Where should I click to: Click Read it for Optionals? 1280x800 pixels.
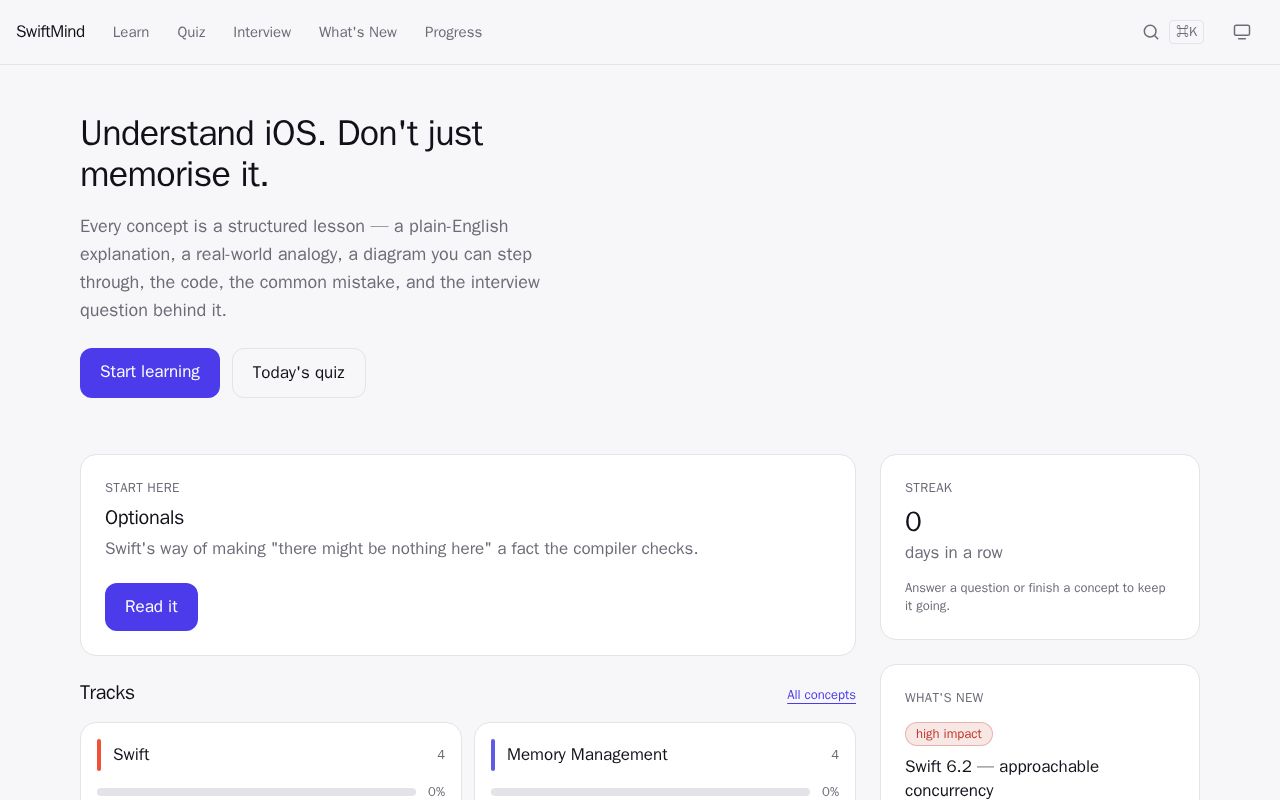[x=151, y=607]
